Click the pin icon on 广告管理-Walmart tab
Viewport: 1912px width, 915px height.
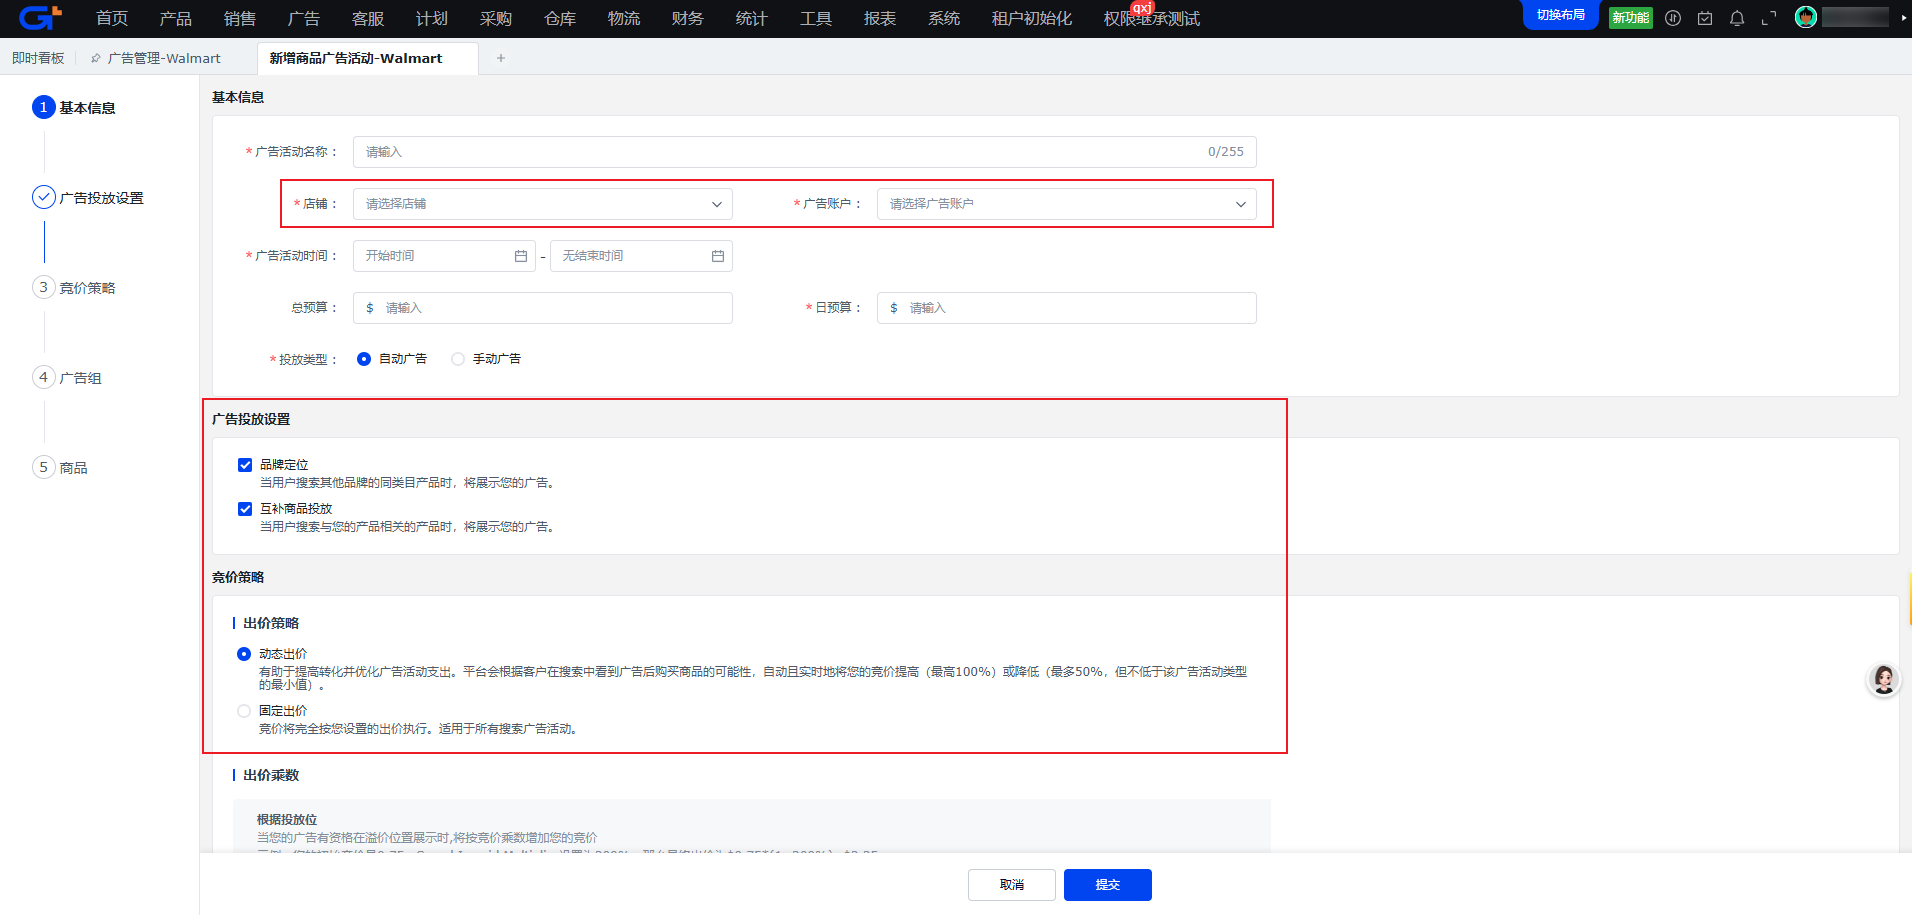pos(96,58)
